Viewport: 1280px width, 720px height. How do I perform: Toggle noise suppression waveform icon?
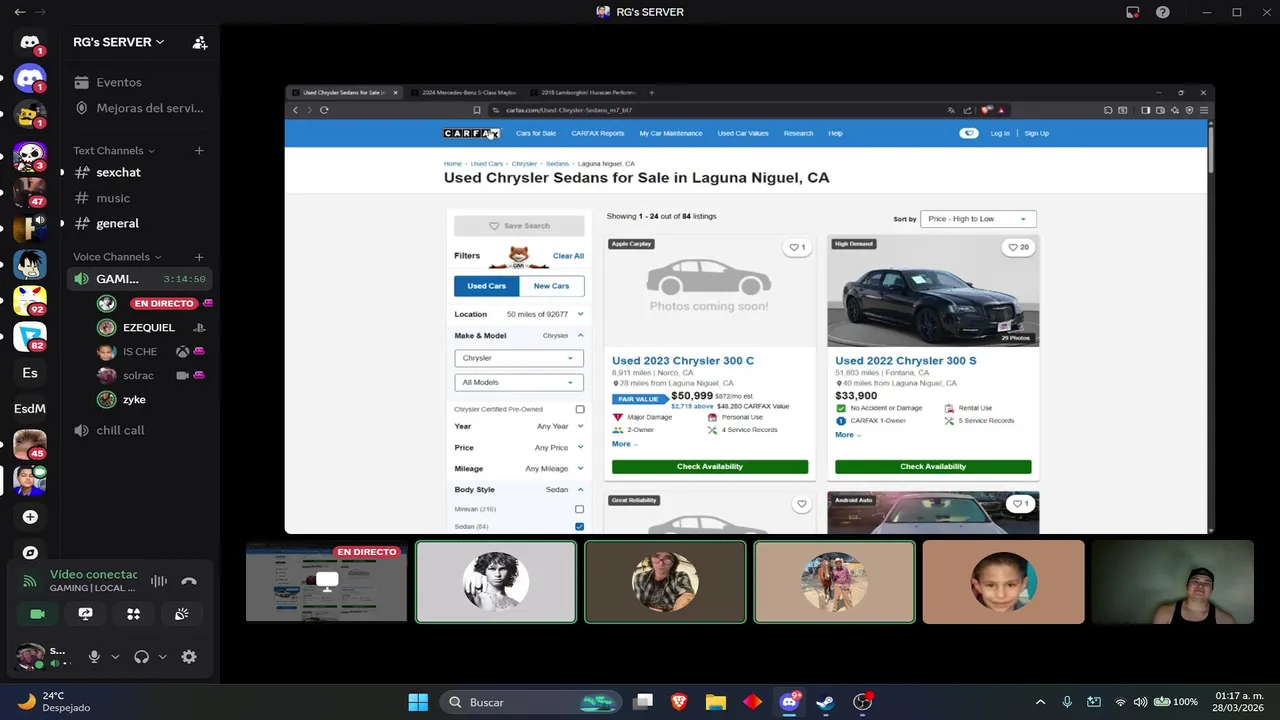pos(159,581)
